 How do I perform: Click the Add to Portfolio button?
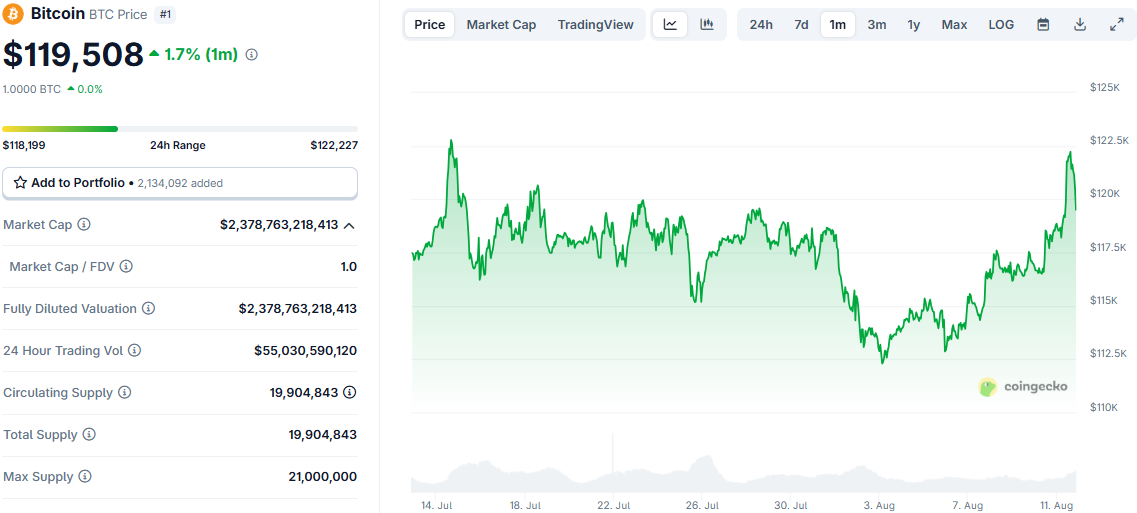point(180,183)
